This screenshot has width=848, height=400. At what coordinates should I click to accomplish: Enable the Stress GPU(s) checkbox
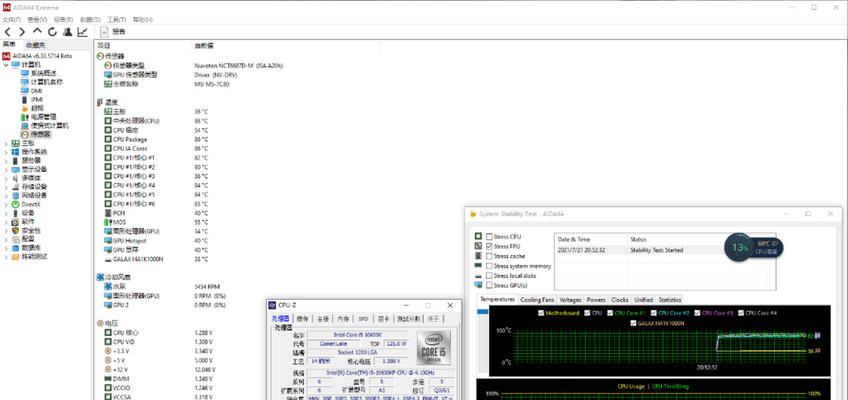[489, 285]
